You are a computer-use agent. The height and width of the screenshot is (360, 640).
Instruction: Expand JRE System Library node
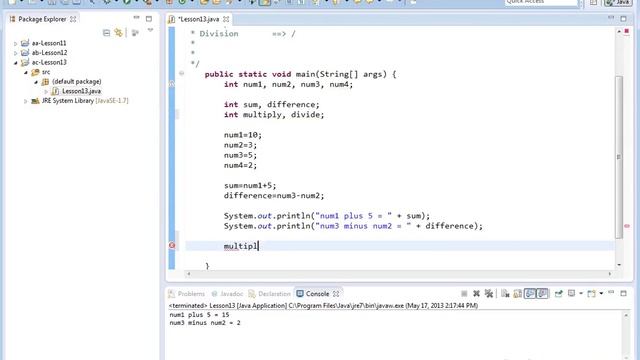25,101
